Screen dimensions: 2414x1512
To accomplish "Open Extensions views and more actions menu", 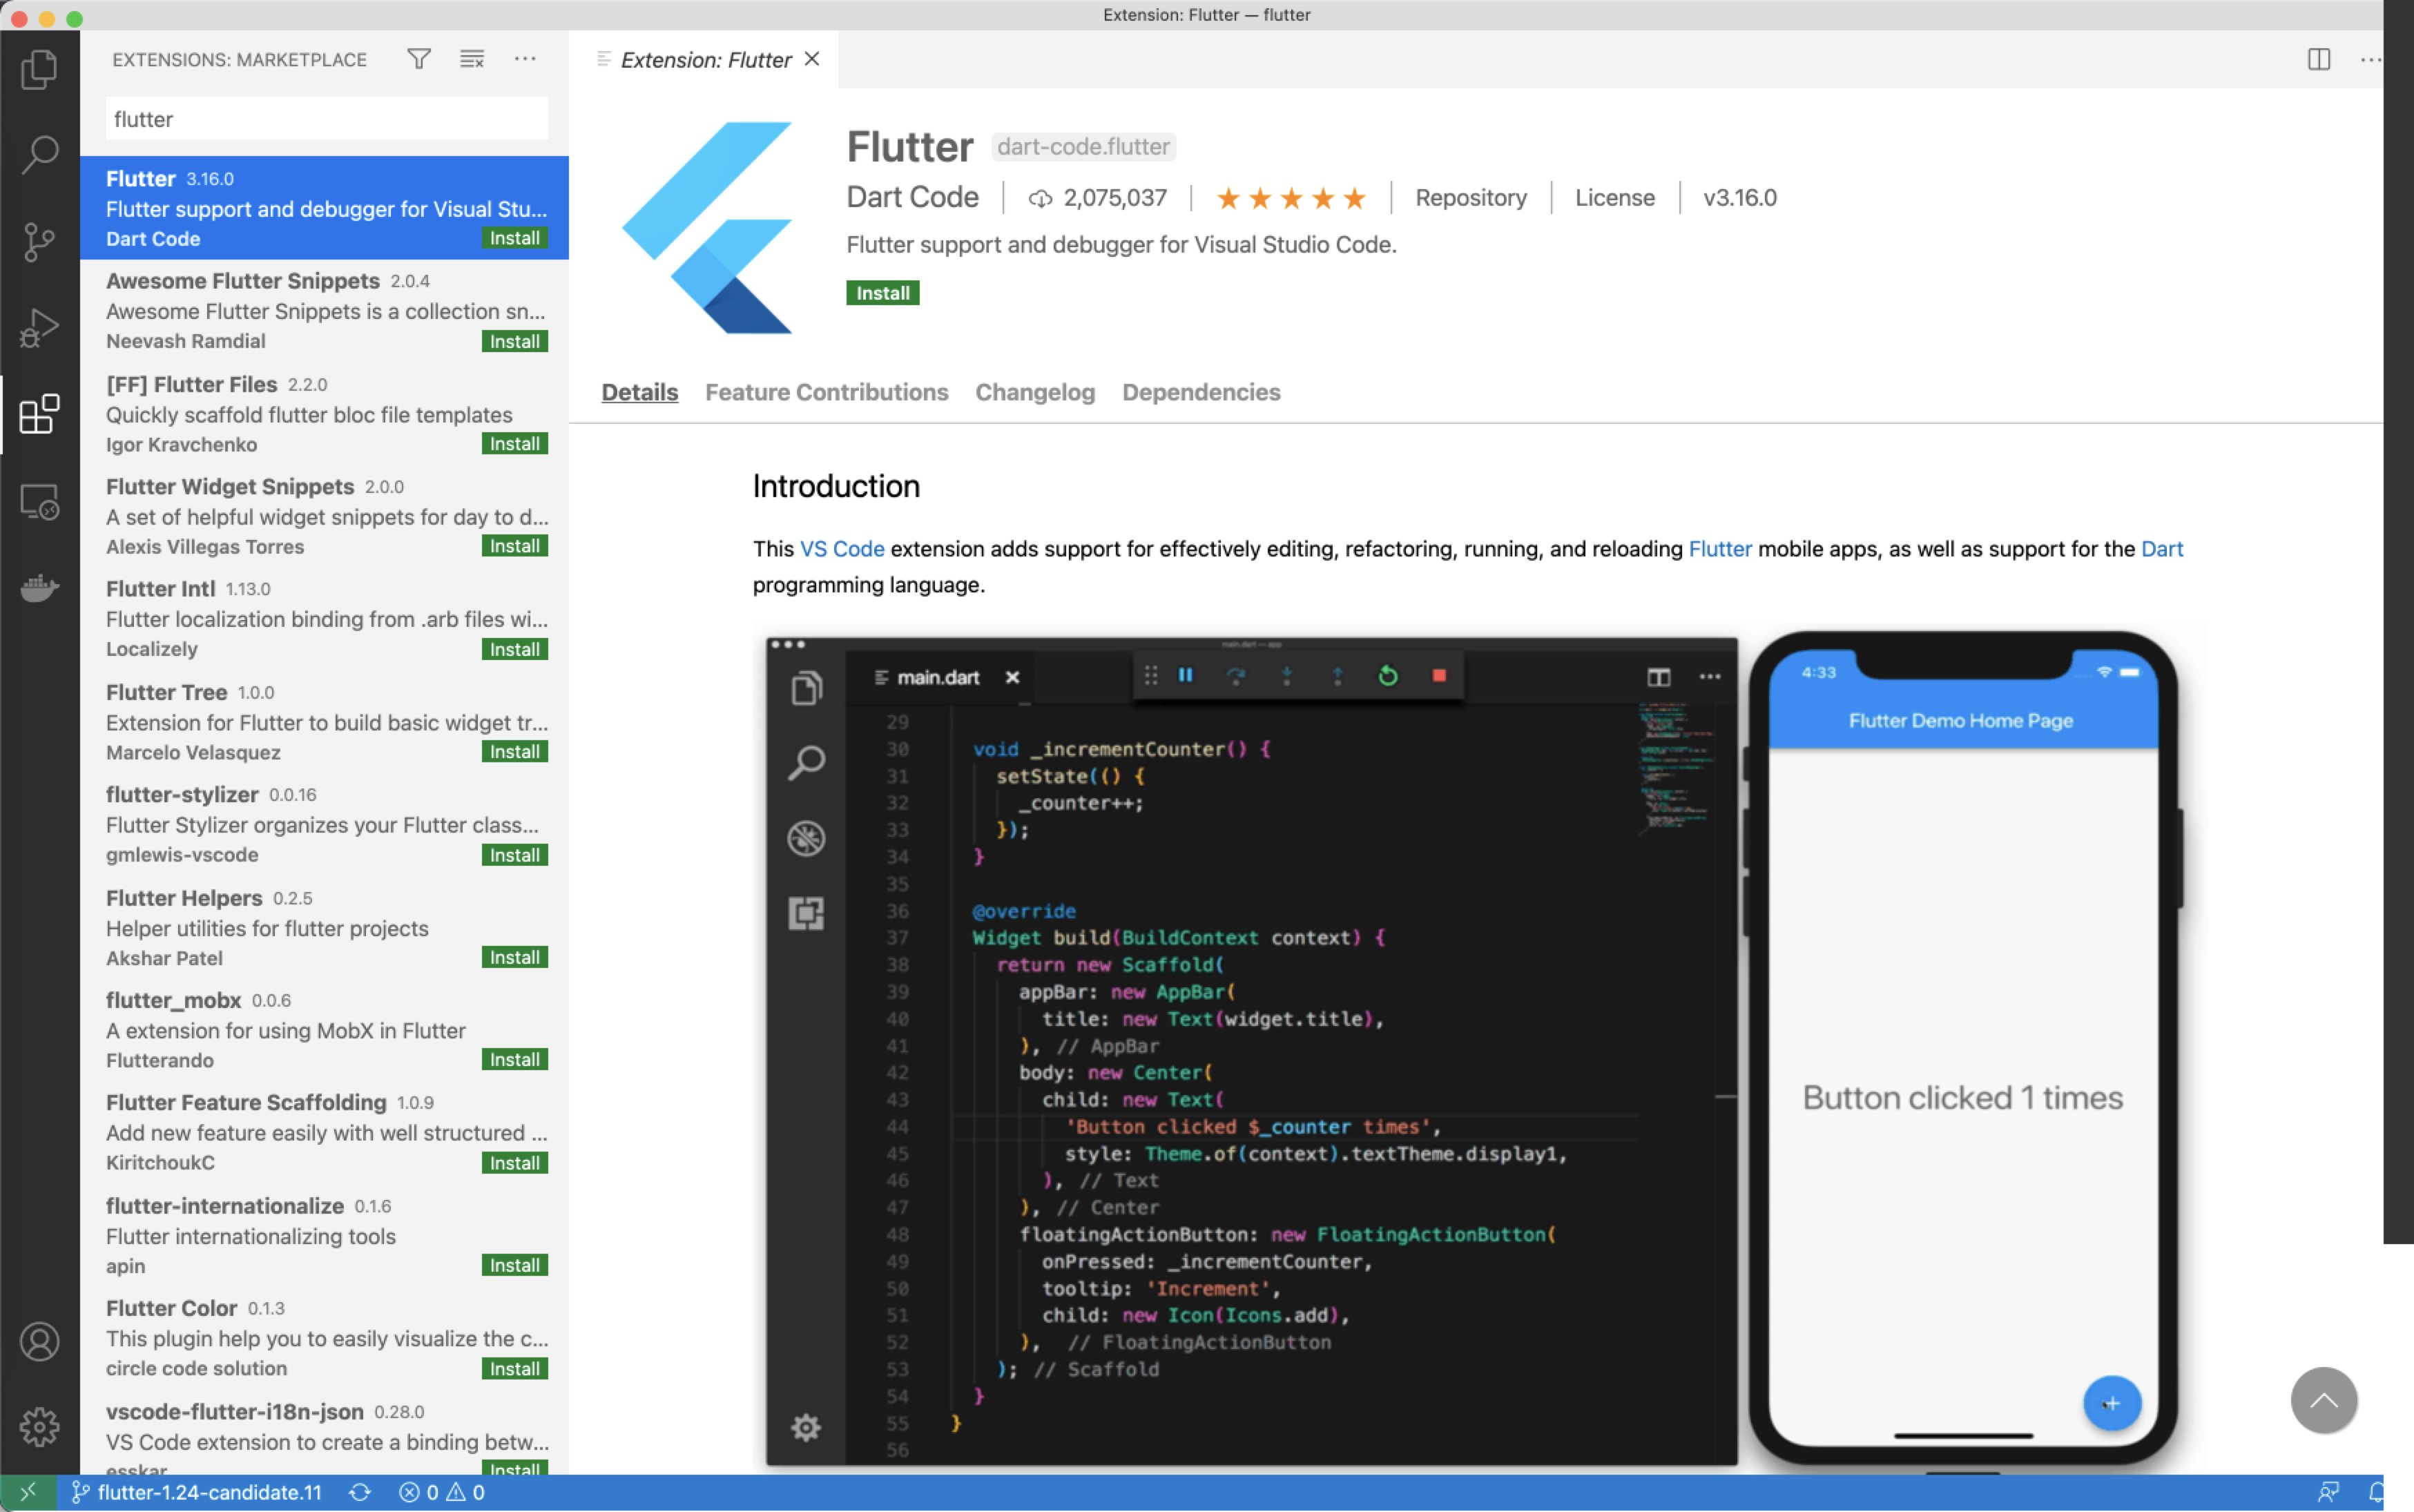I will (525, 59).
